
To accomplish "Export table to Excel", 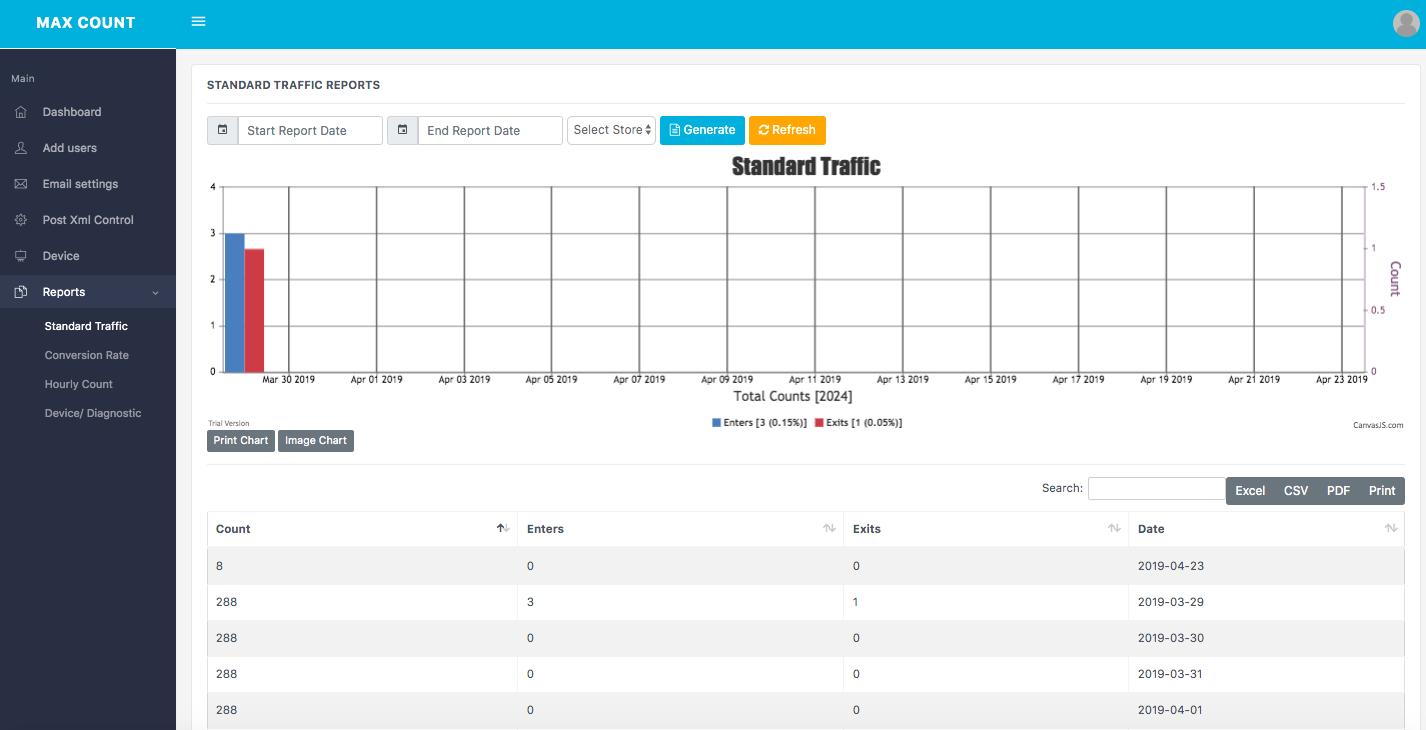I will 1250,491.
